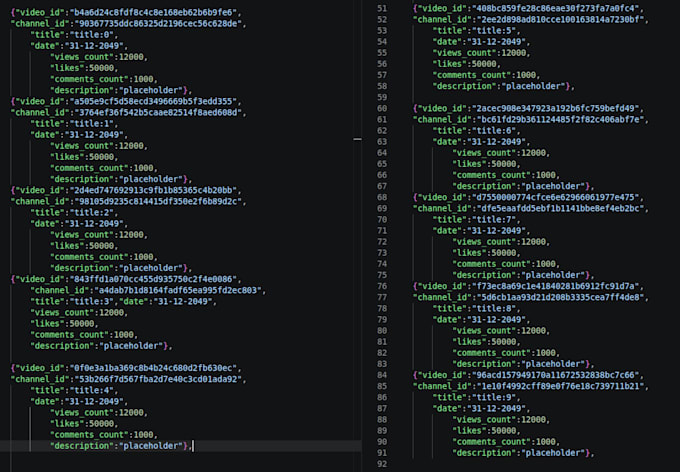Click the channel_id value starting with bc61fd29

click(x=560, y=119)
